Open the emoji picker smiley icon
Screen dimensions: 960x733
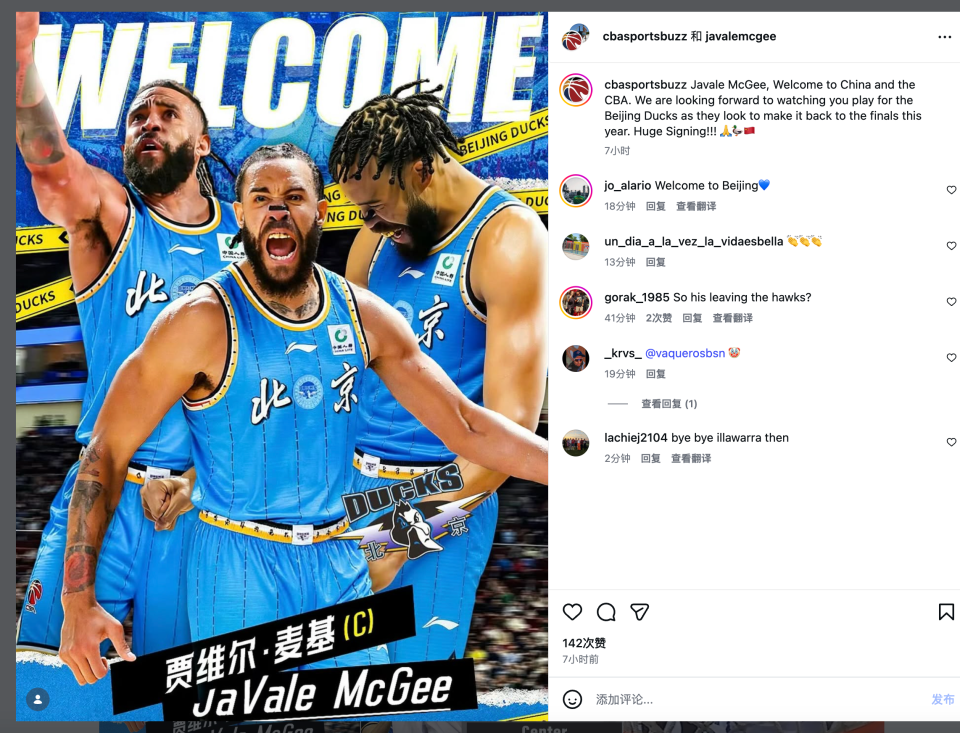(x=572, y=699)
